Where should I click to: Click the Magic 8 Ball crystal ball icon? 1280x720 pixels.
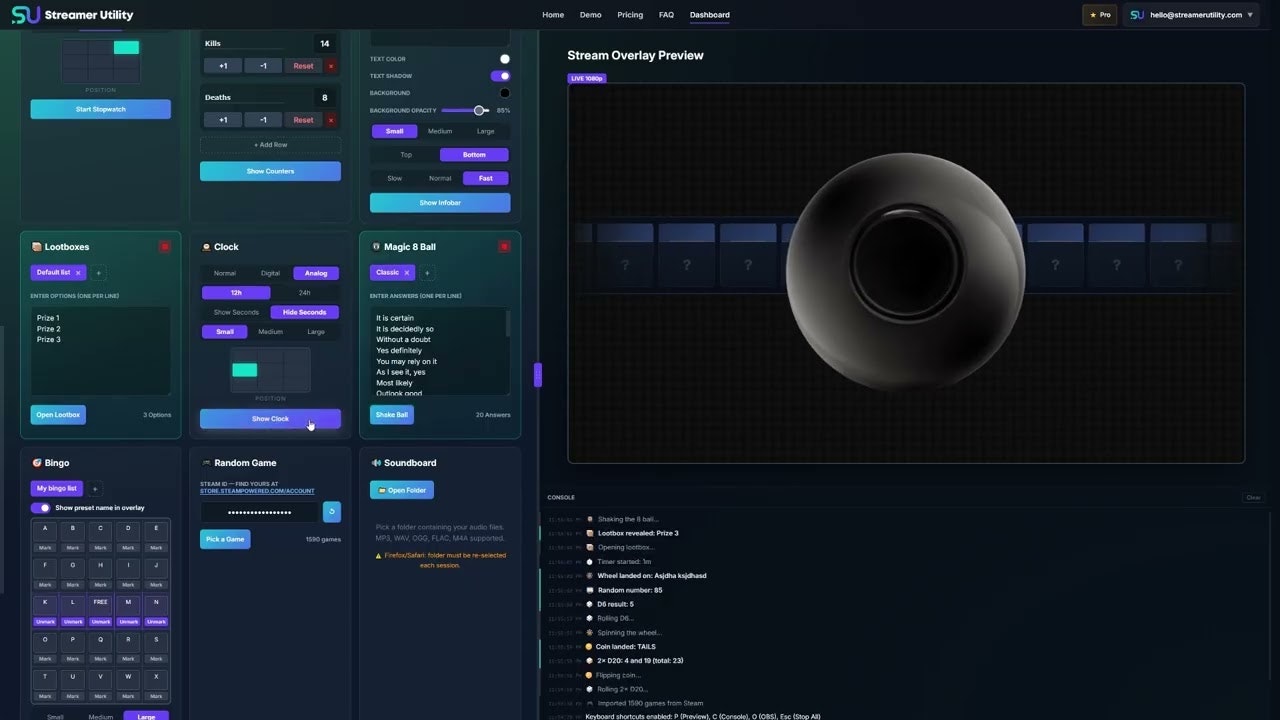point(378,247)
